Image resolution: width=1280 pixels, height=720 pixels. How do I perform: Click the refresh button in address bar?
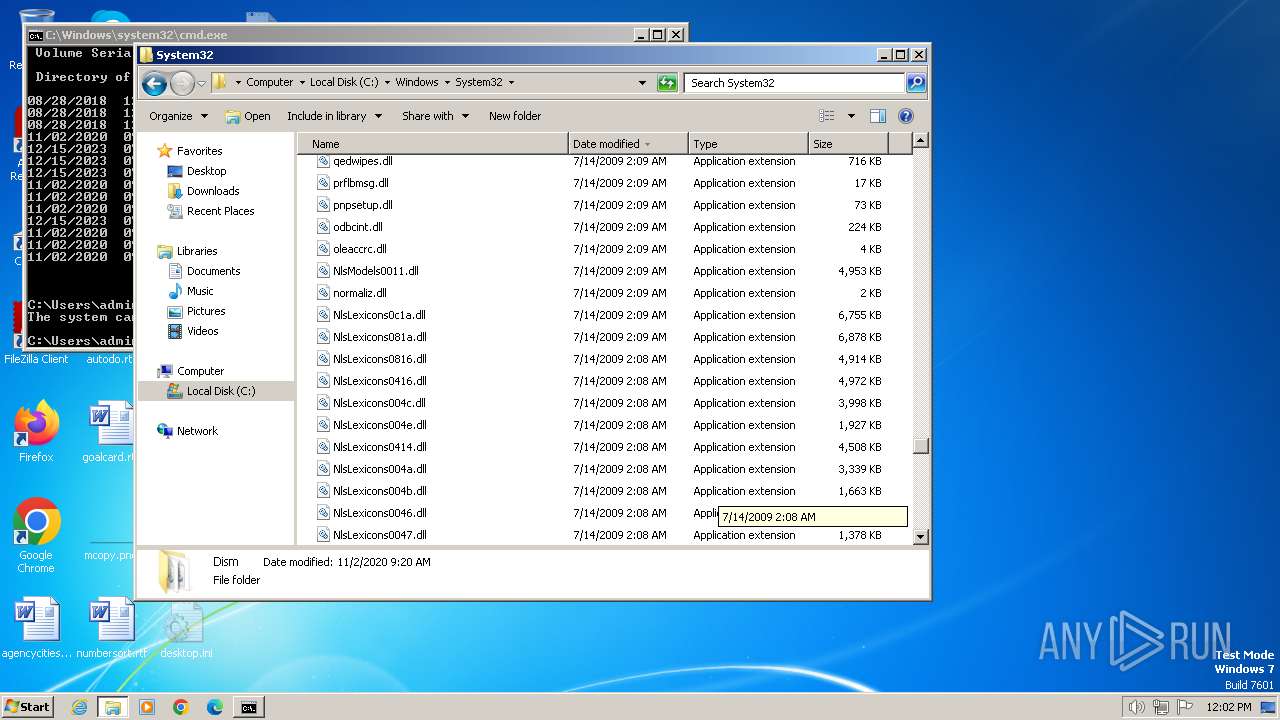(667, 83)
